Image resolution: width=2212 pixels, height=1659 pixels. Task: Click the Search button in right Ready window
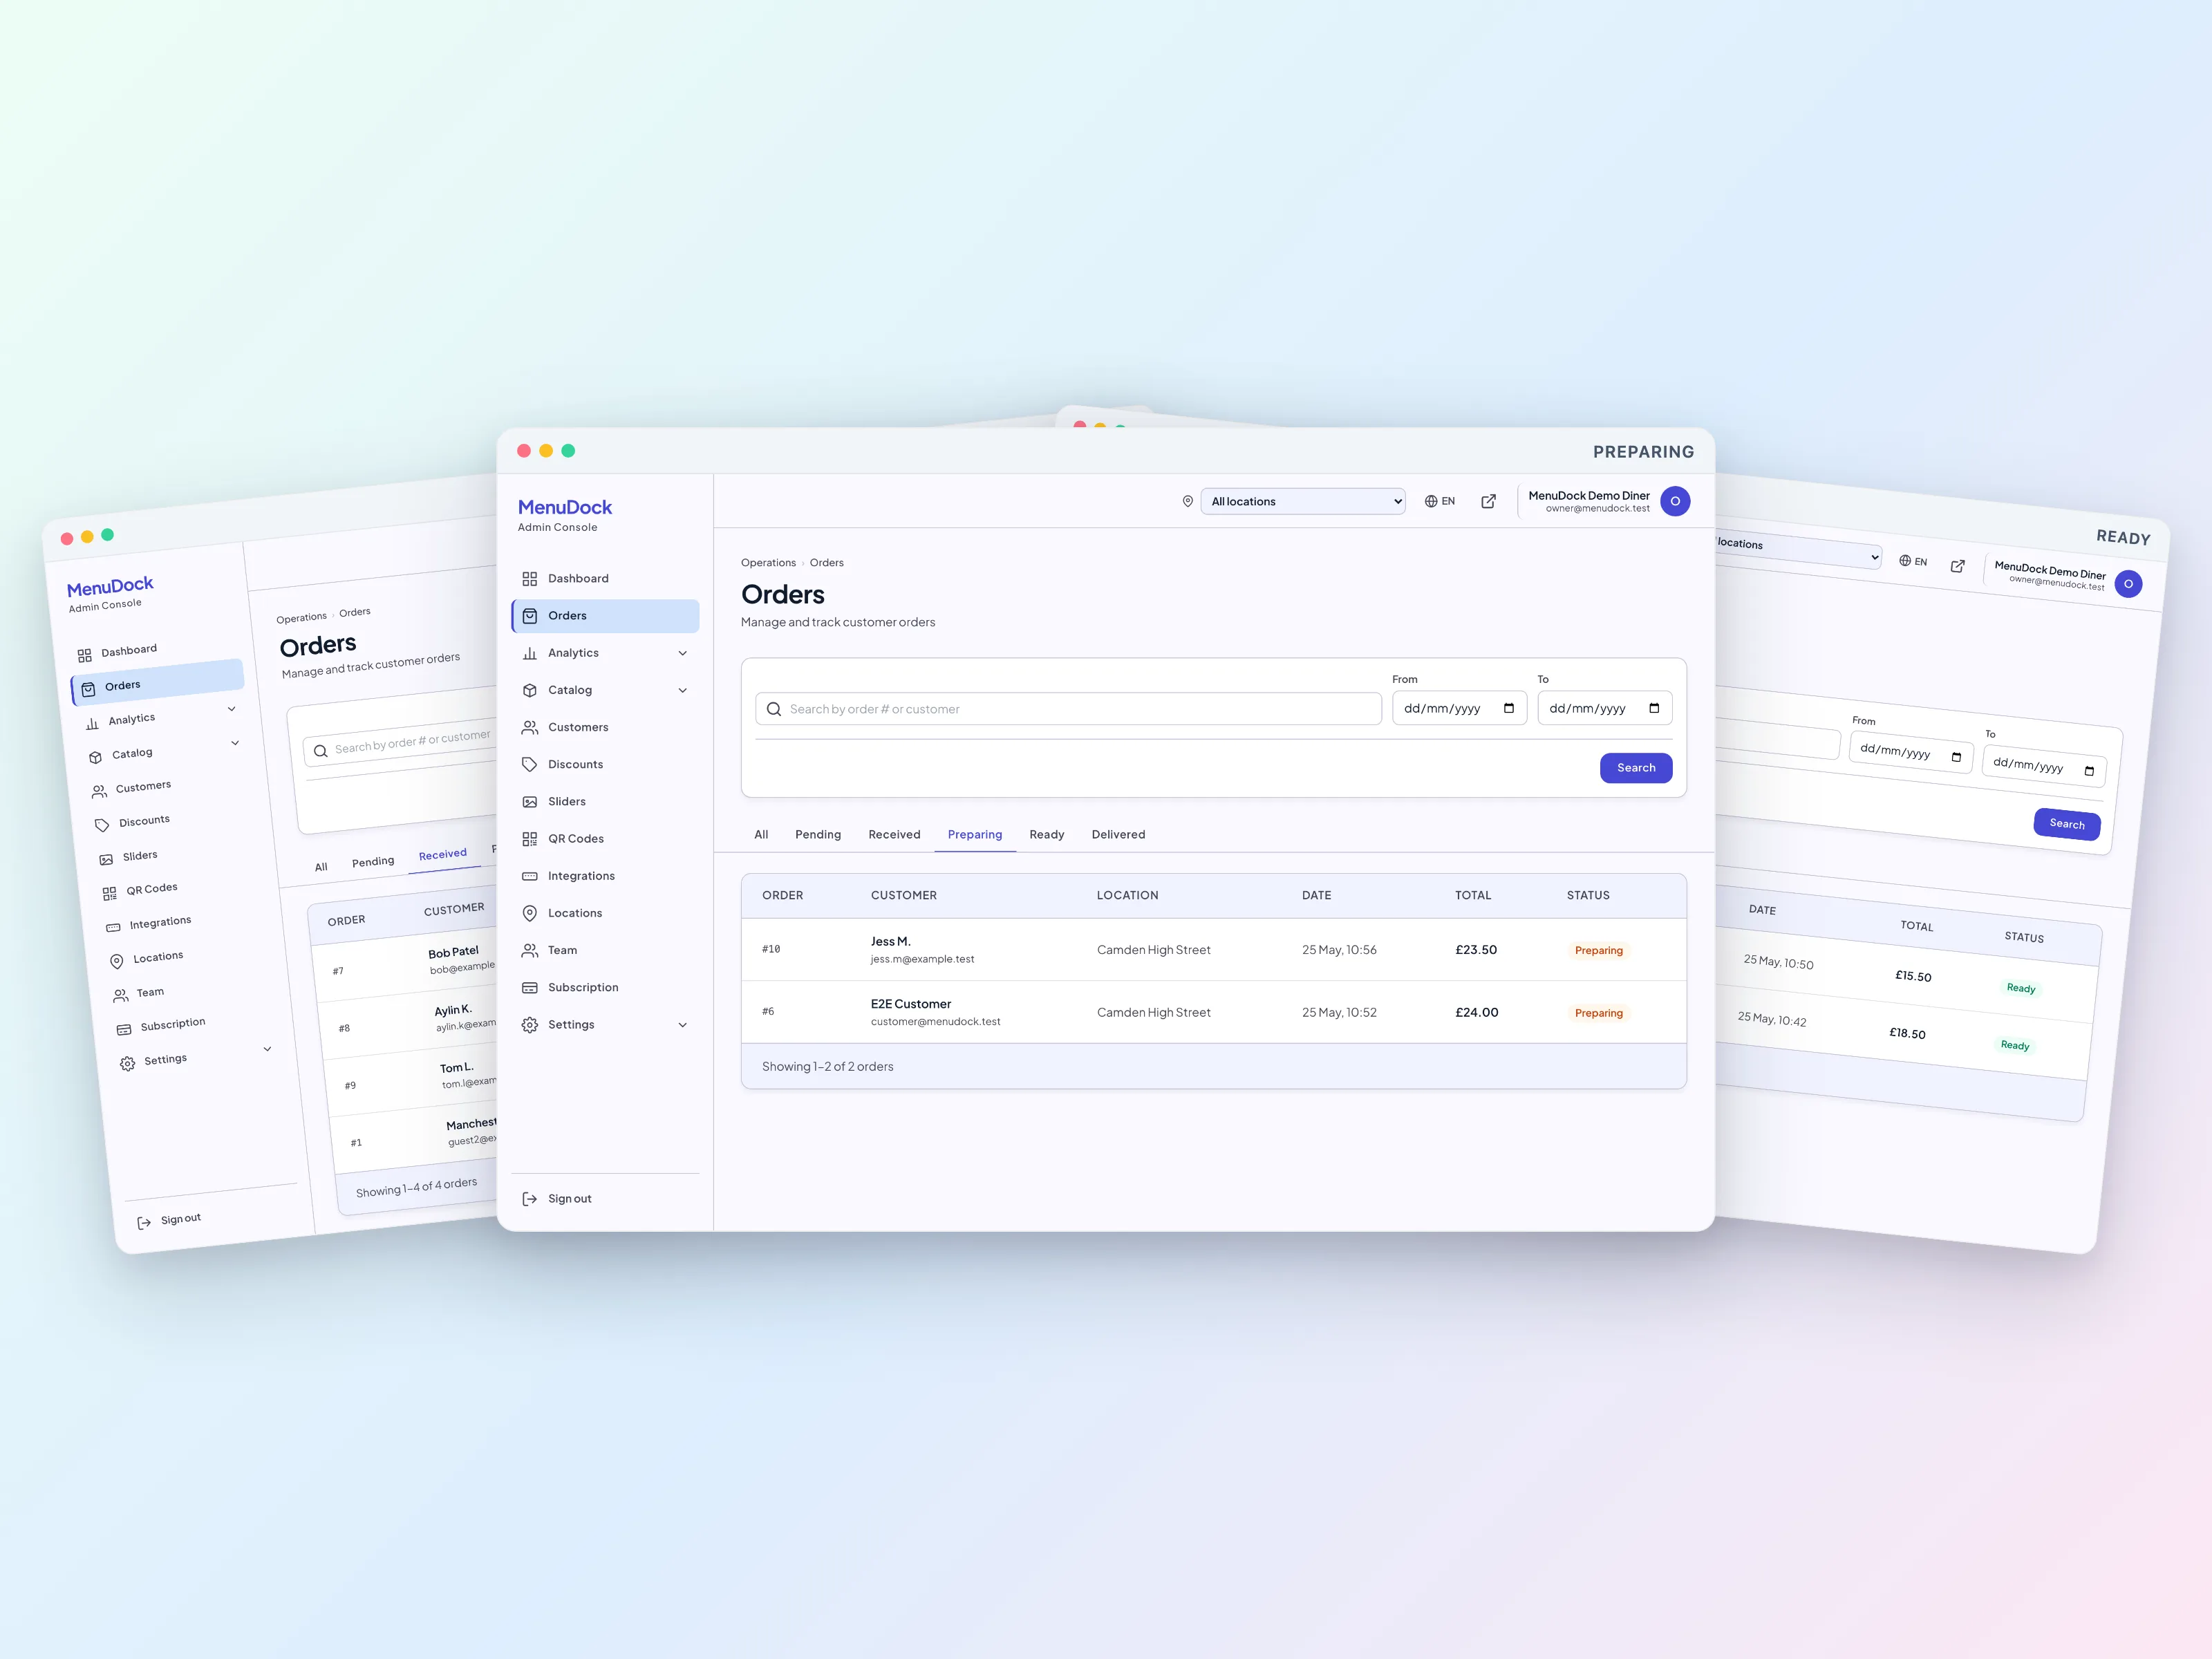pyautogui.click(x=2067, y=824)
